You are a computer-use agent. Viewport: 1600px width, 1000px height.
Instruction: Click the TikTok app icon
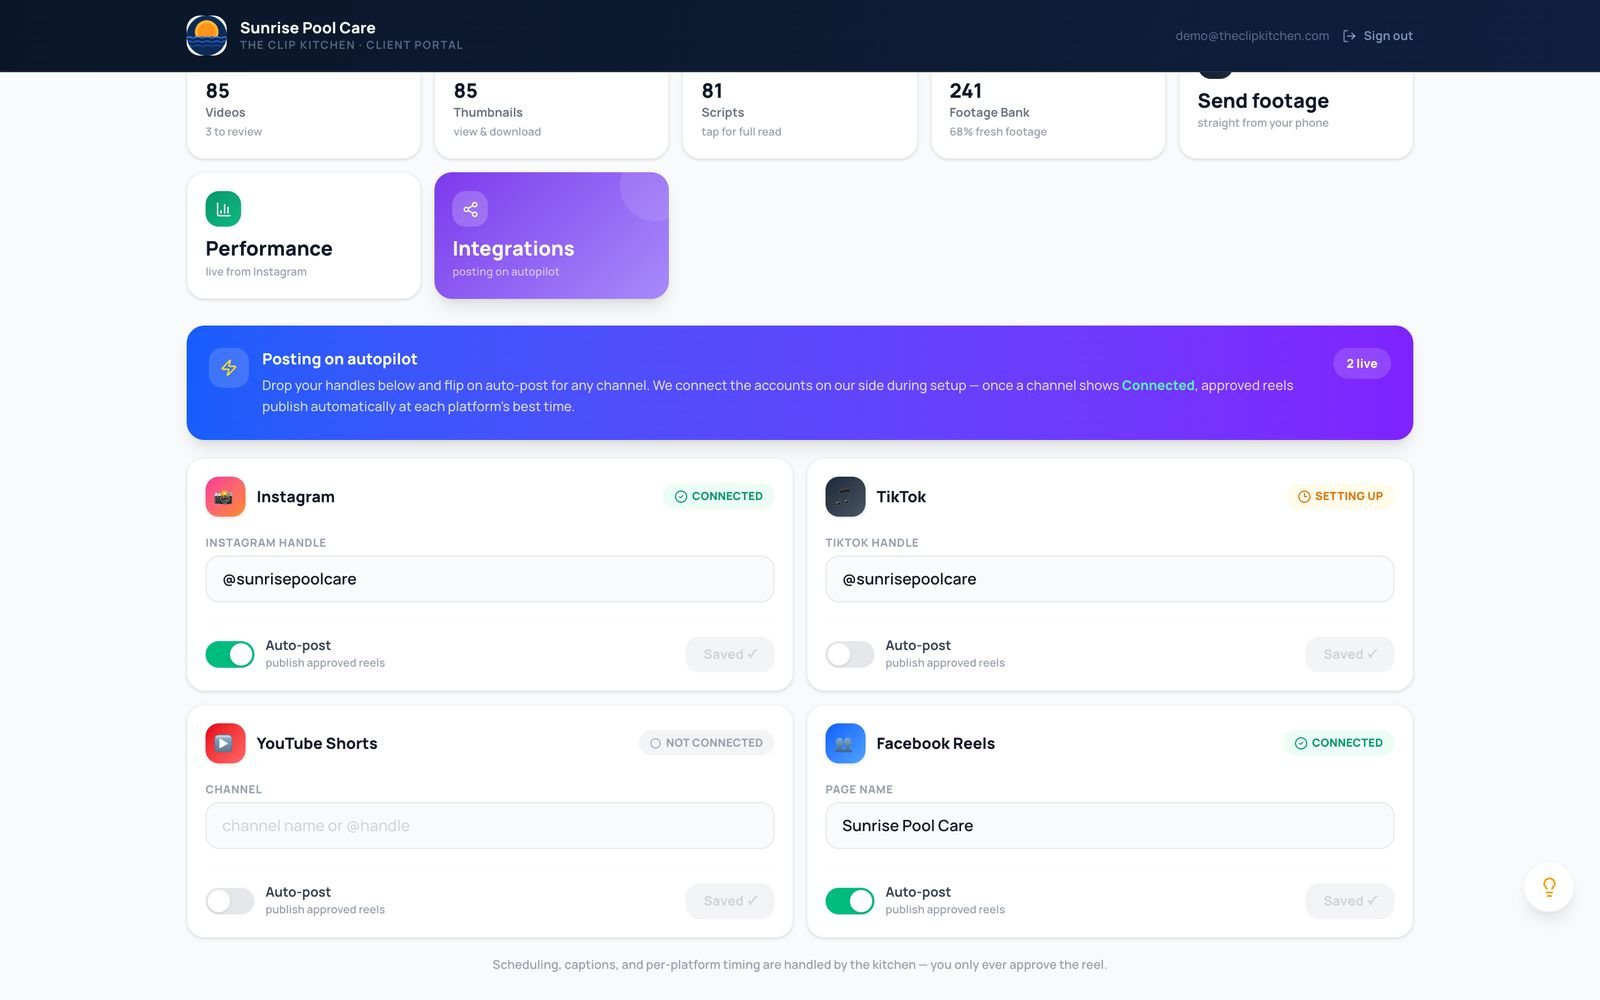coord(845,497)
